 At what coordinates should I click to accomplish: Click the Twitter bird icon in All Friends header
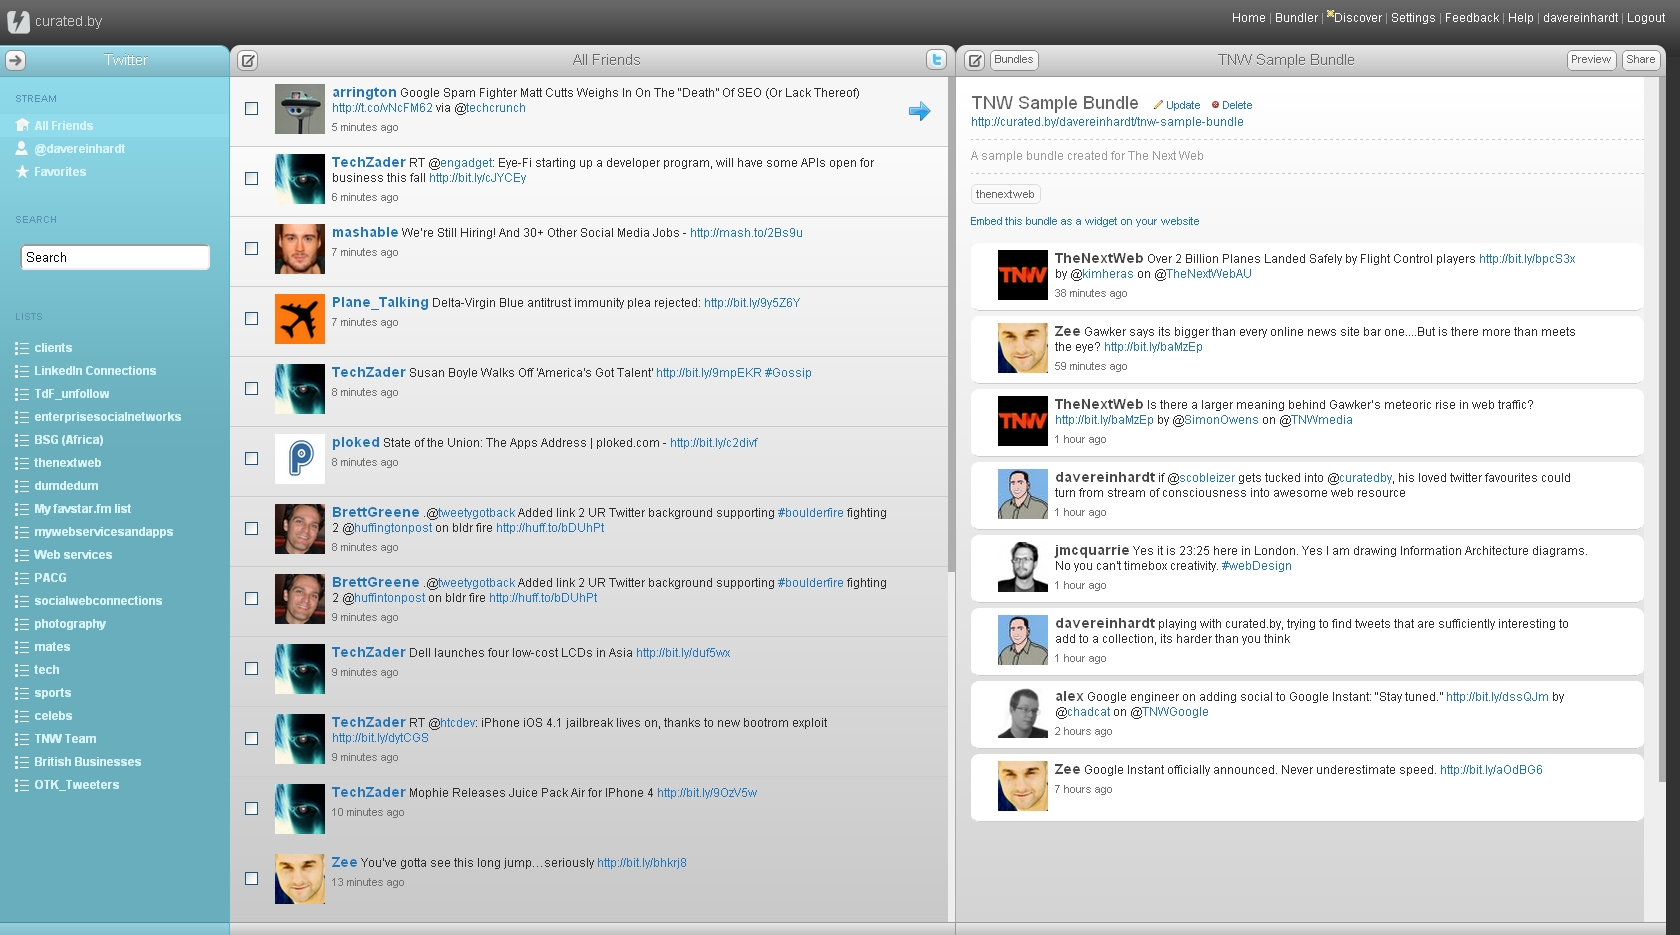click(x=937, y=60)
